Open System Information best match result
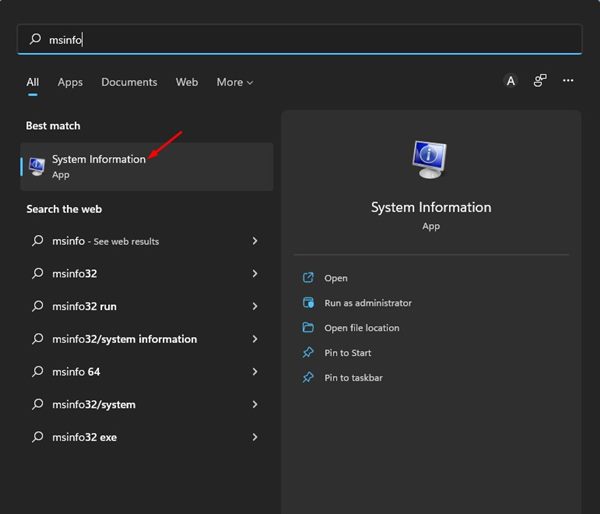This screenshot has height=514, width=600. tap(147, 166)
